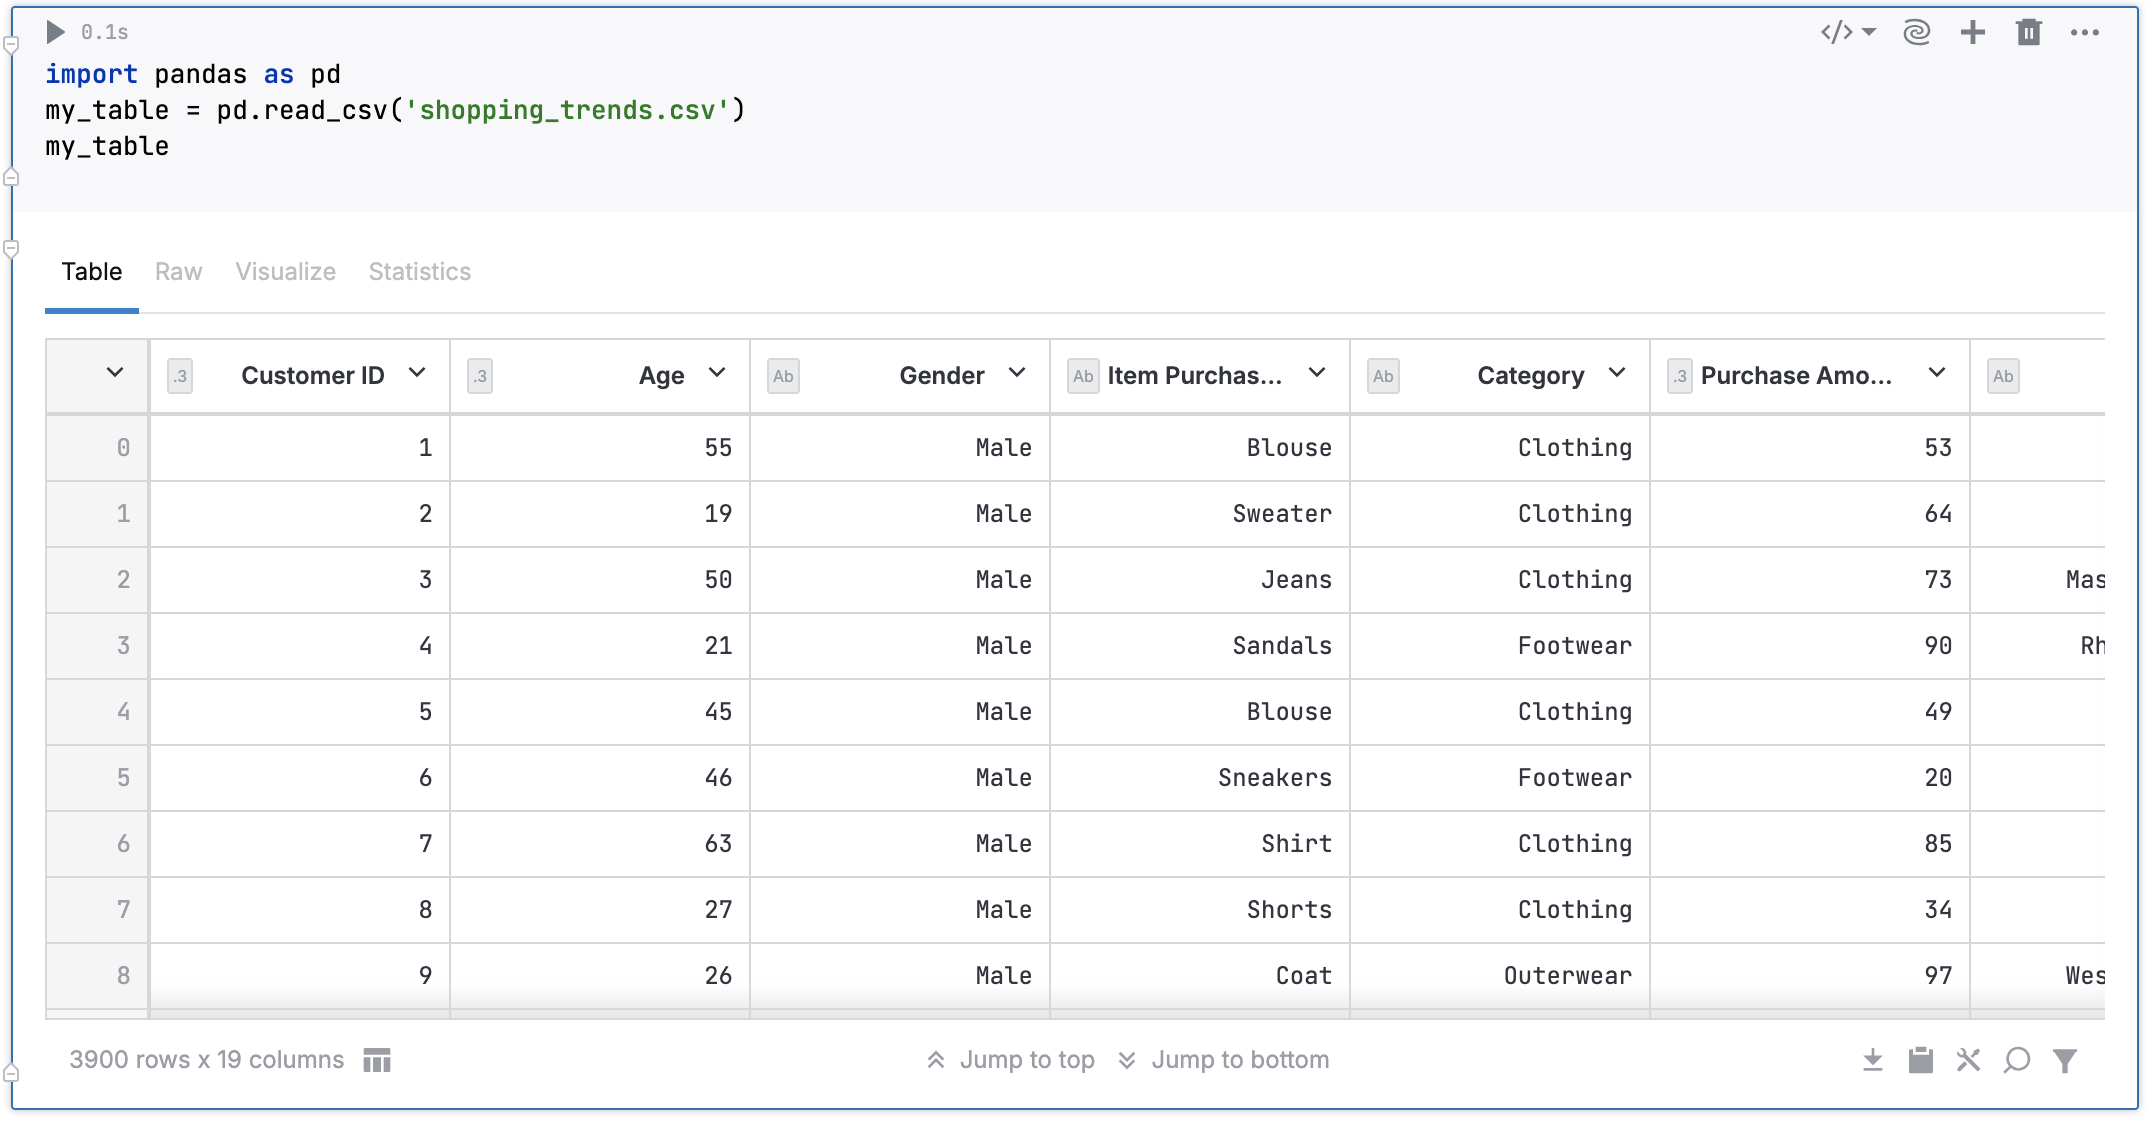Open the Age column dropdown

(717, 372)
